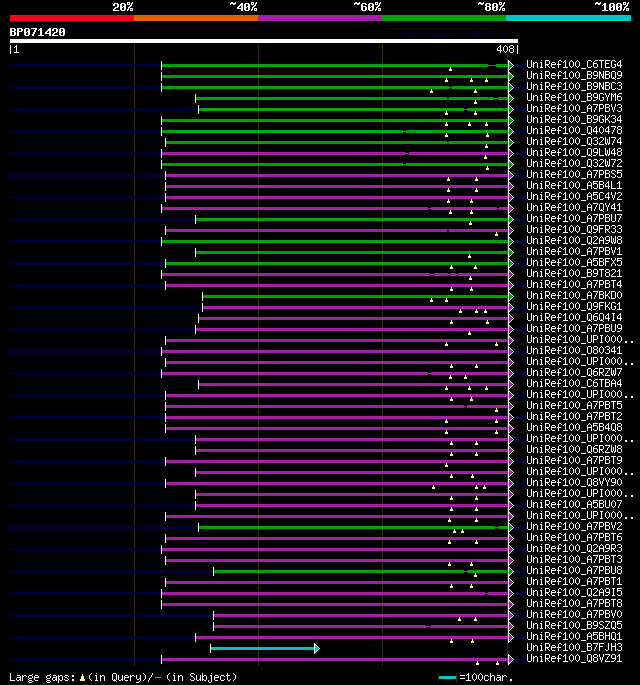Click the 408 end position label
This screenshot has width=640, height=685.
[505, 49]
